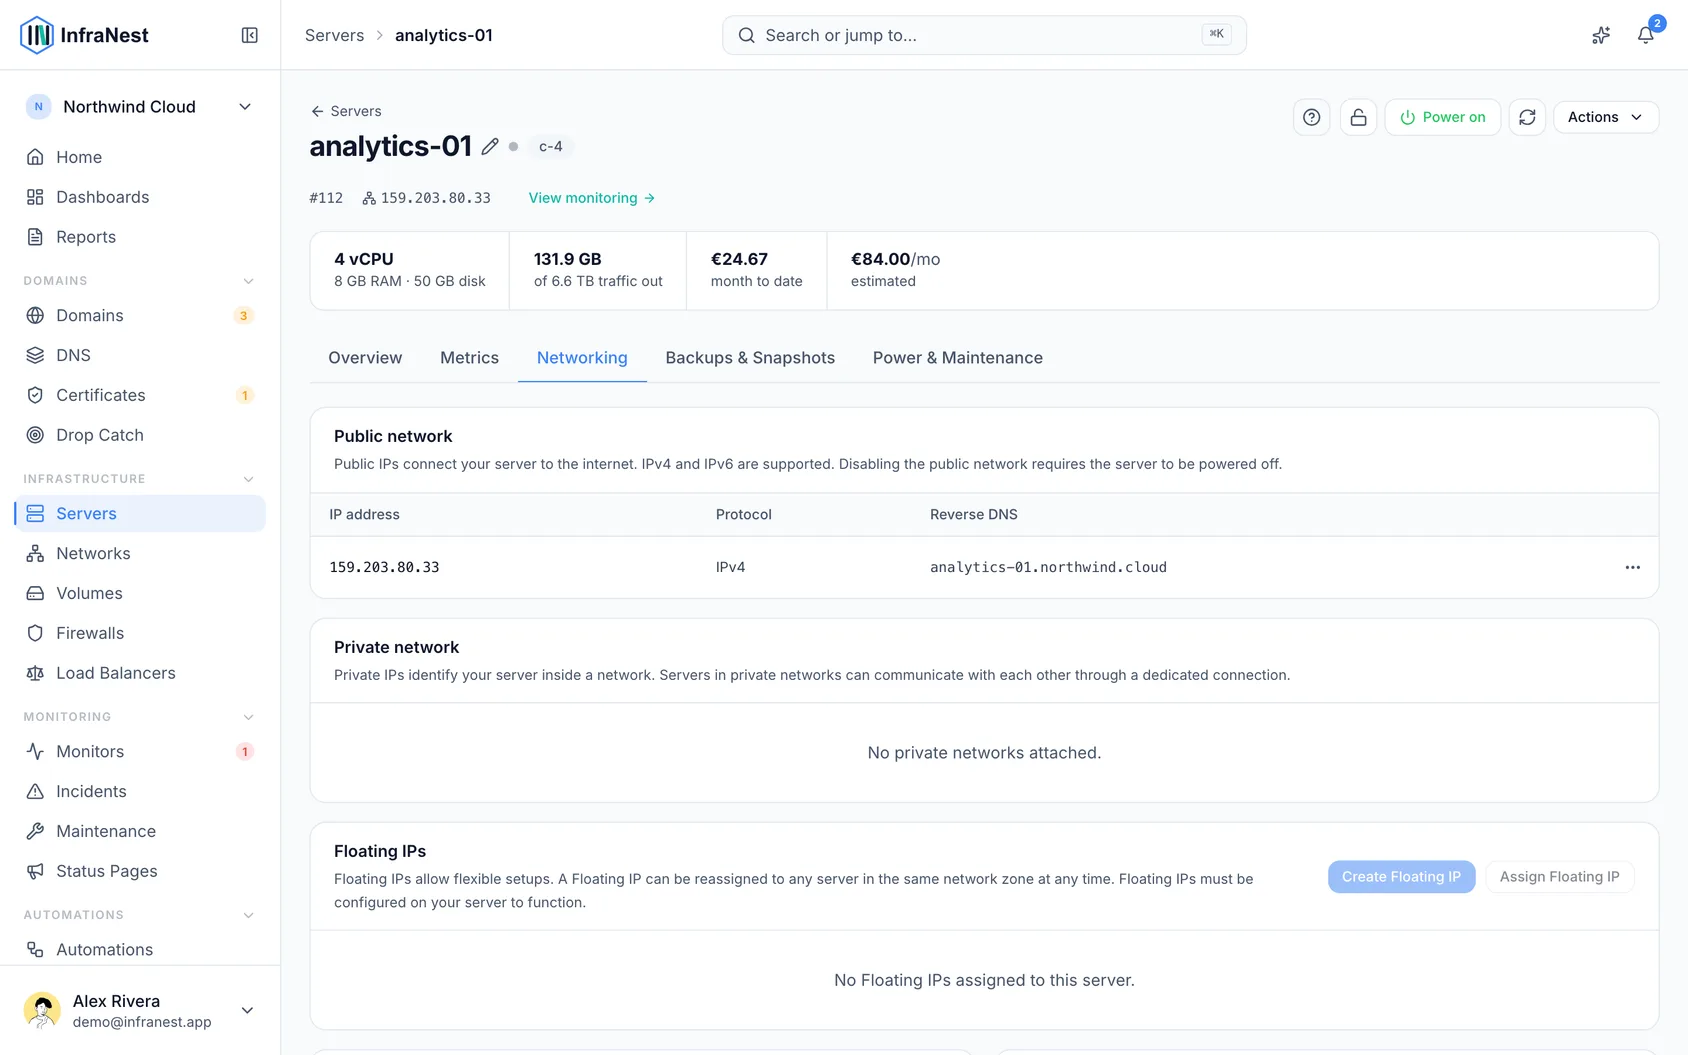
Task: Open the Power & Maintenance tab
Action: click(958, 358)
